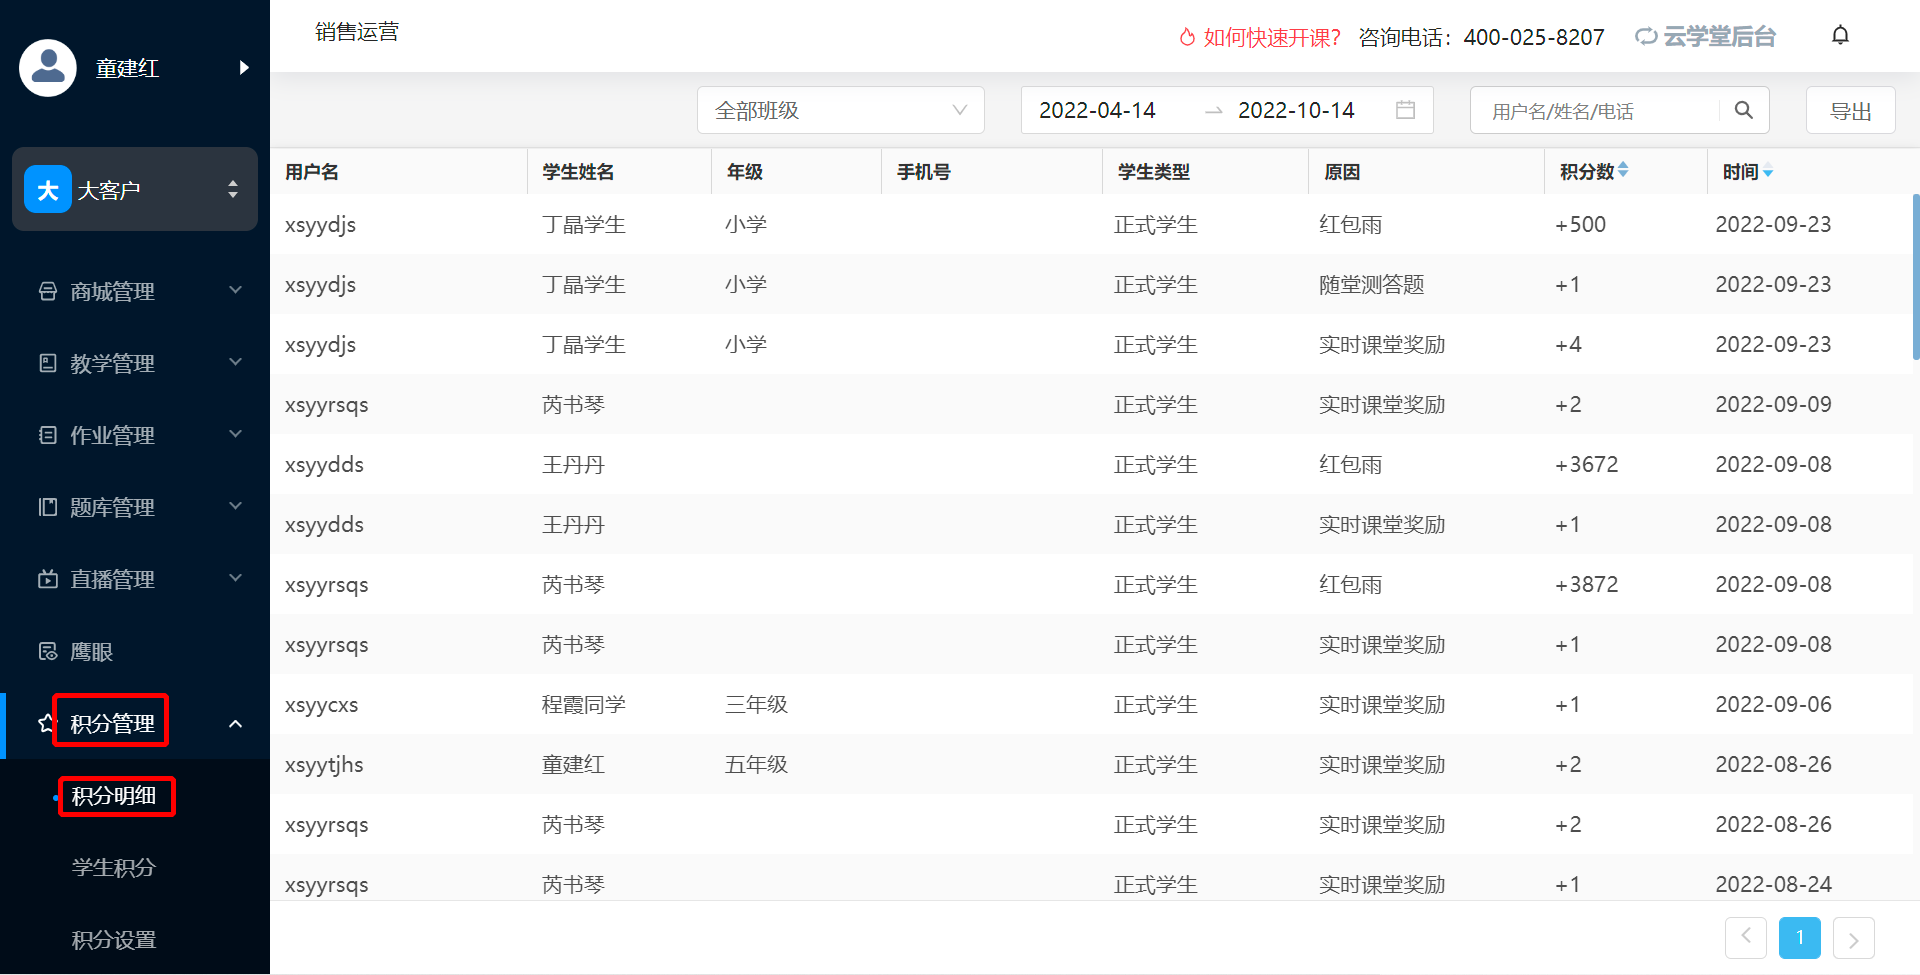Click the fire icon beside 如何快速开课
This screenshot has height=975, width=1920.
pos(1187,37)
